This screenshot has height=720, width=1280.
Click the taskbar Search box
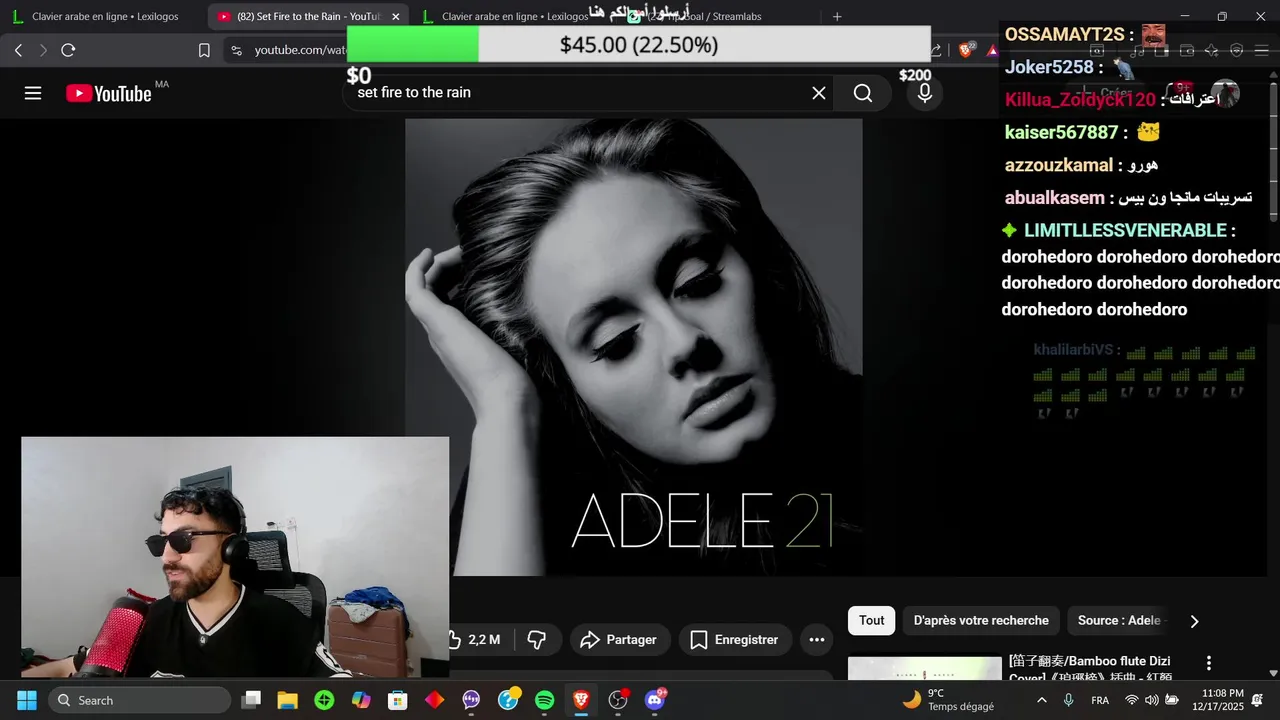click(x=140, y=700)
